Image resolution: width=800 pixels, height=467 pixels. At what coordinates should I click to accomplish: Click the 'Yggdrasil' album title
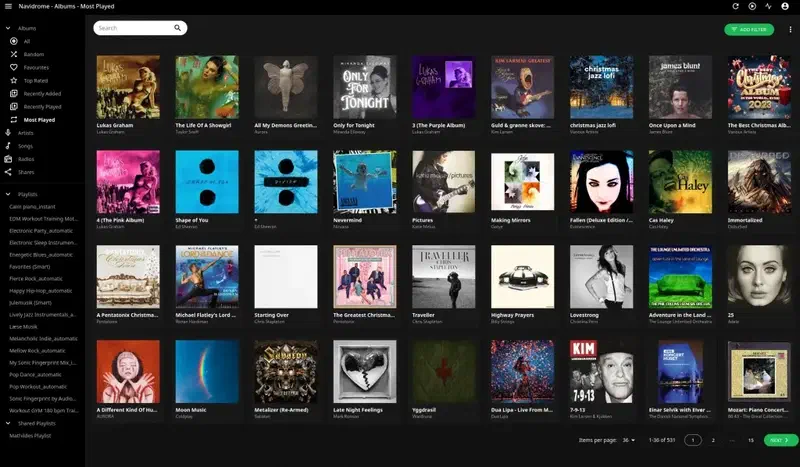(x=425, y=410)
